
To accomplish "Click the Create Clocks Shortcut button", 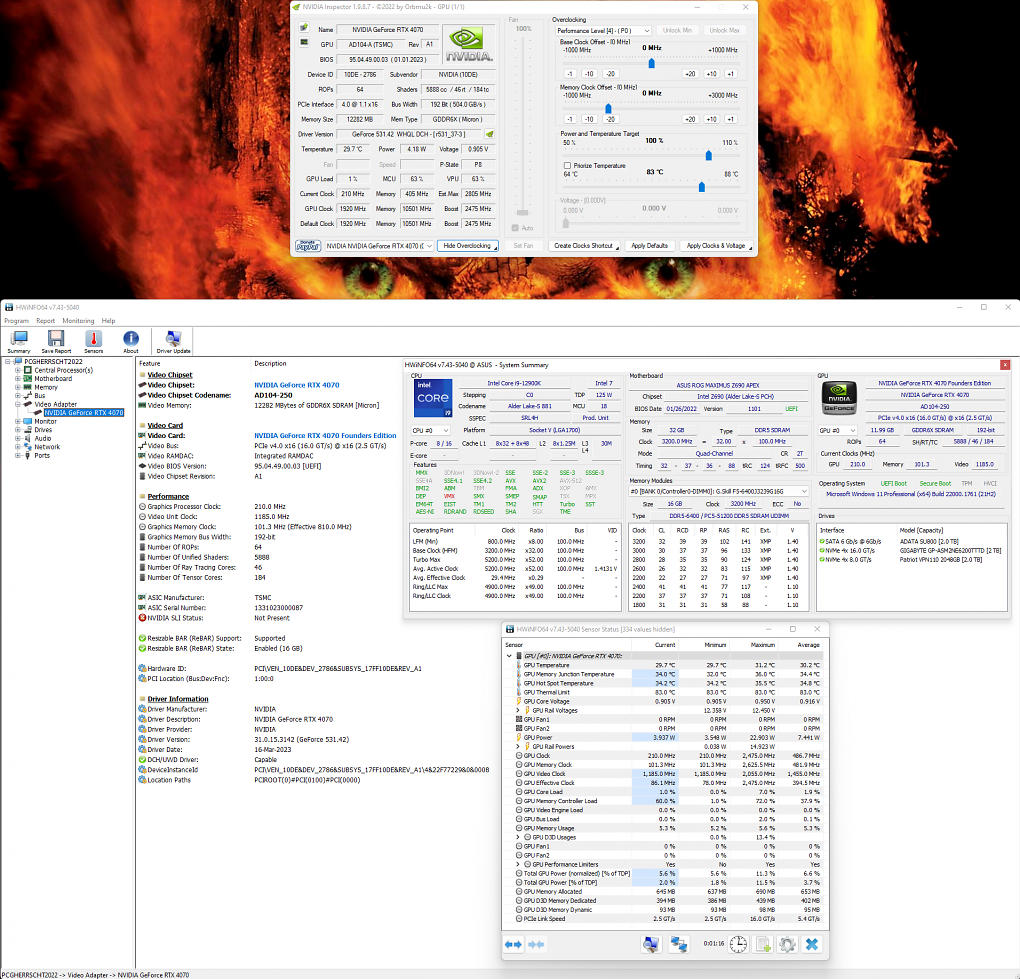I will 584,246.
